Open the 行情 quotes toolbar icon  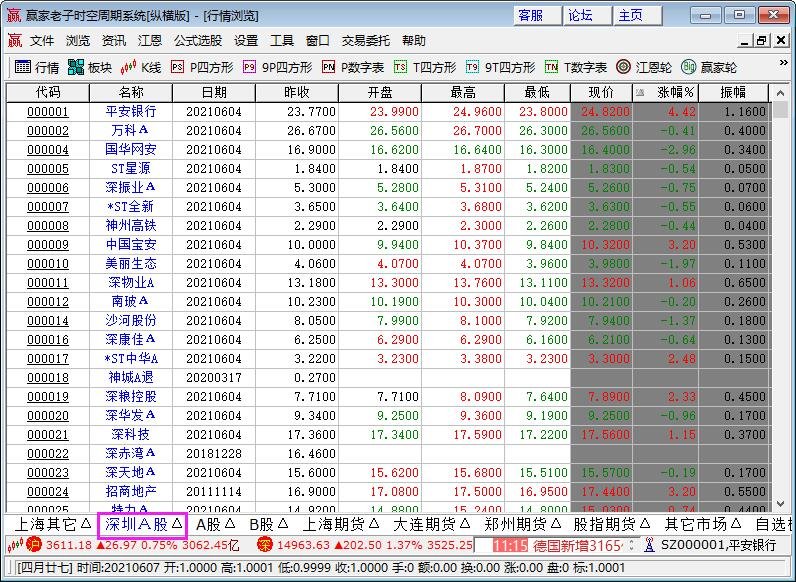23,67
